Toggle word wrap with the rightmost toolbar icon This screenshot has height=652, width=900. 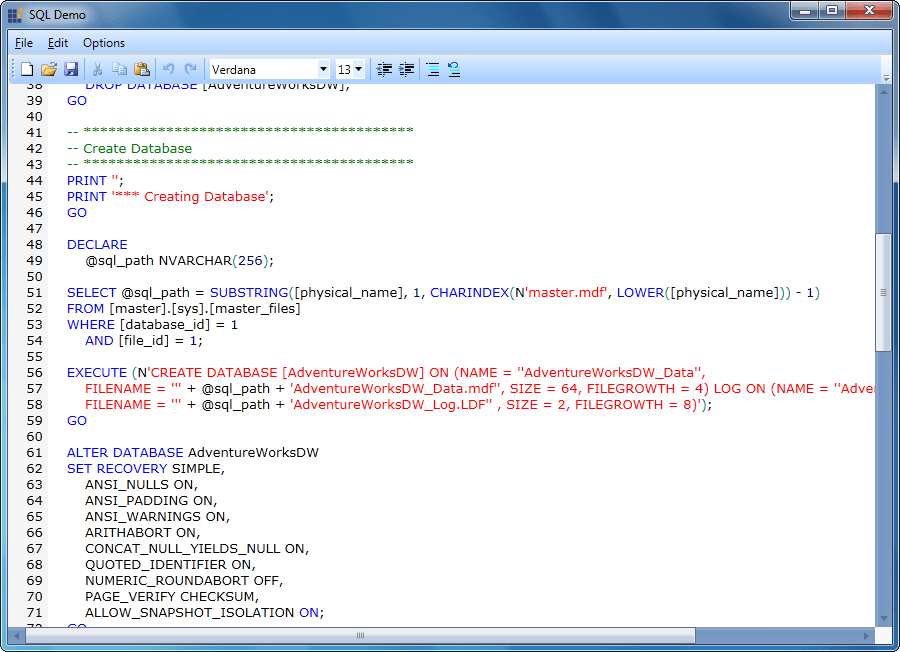(454, 69)
